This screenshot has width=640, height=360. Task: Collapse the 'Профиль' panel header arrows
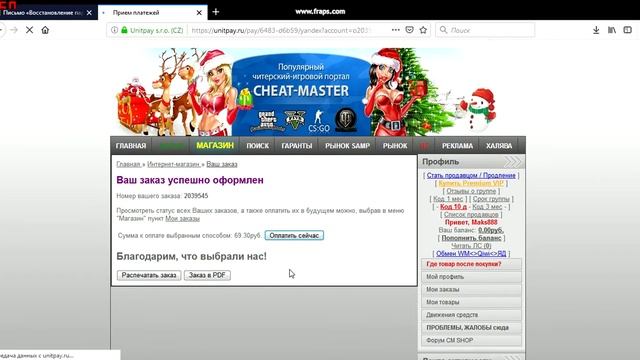coord(513,162)
